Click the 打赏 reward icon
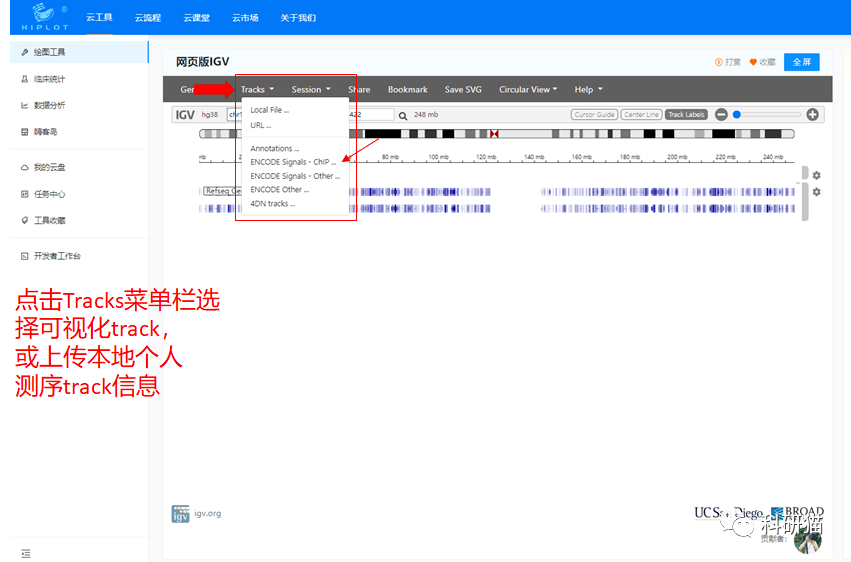The width and height of the screenshot is (851, 562). [719, 62]
